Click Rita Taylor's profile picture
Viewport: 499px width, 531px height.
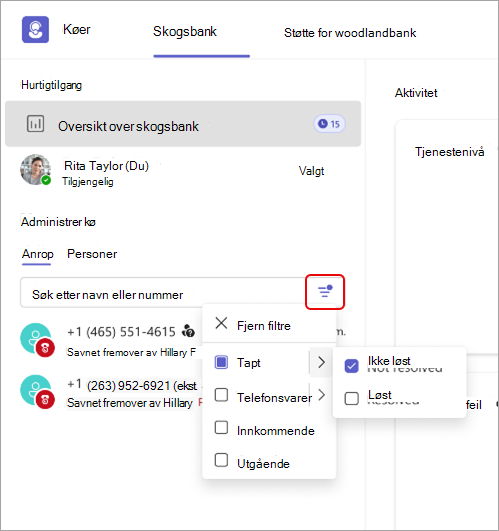point(35,170)
